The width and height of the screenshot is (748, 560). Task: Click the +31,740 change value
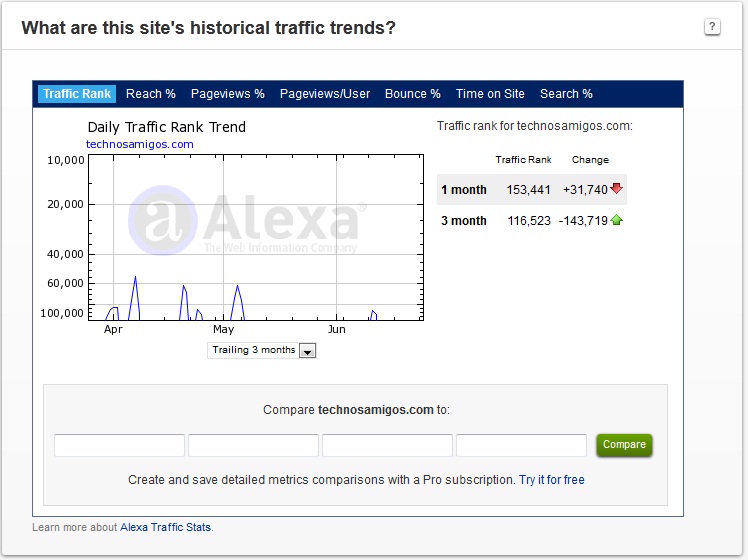pyautogui.click(x=585, y=190)
